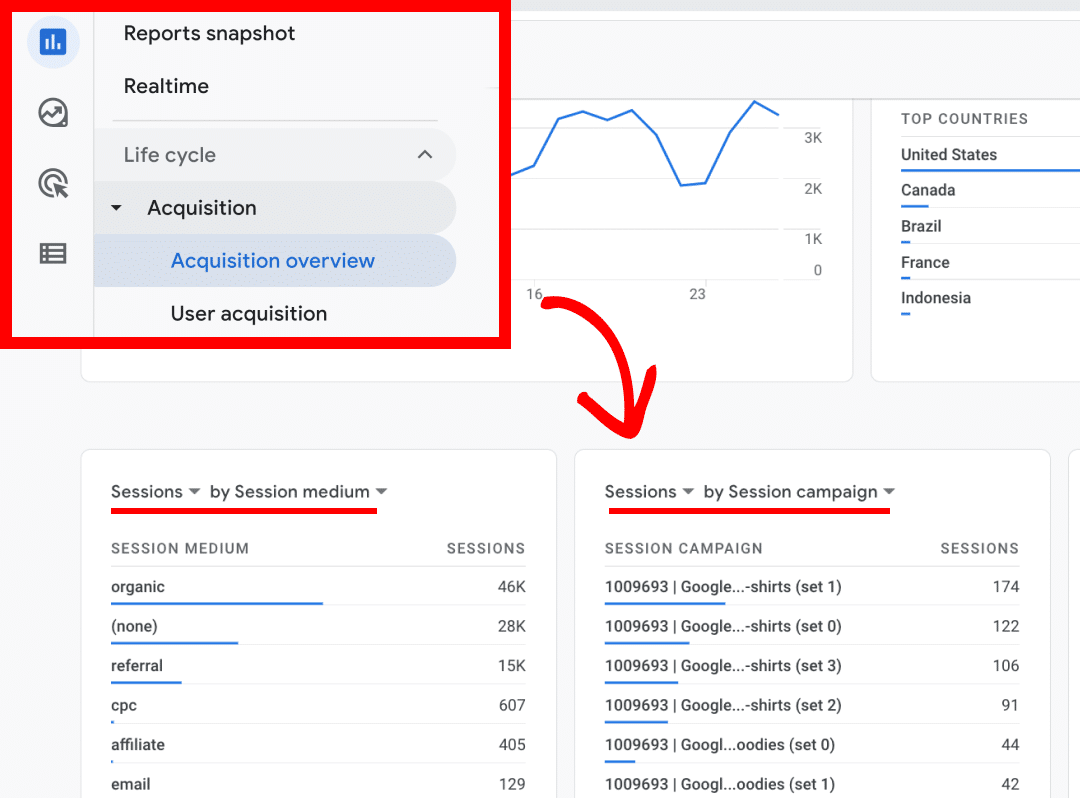Open Reports snapshot
This screenshot has height=798, width=1080.
click(209, 33)
